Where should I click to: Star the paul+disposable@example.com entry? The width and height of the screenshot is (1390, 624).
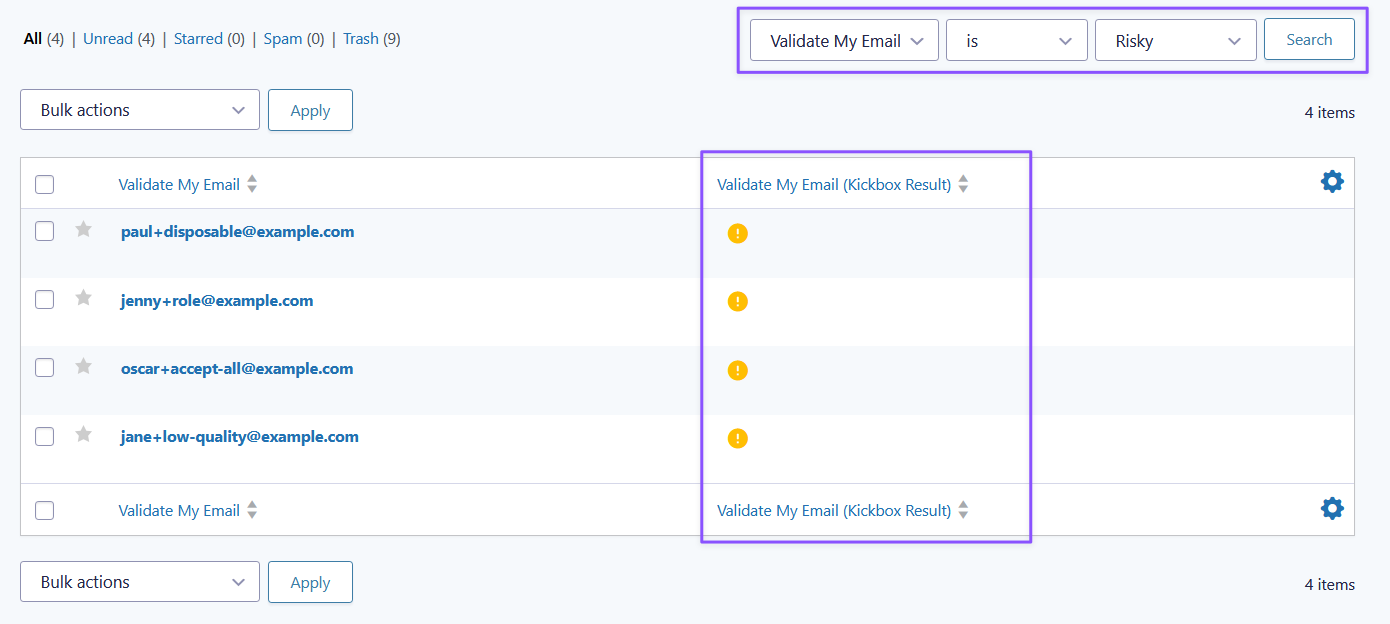[84, 230]
